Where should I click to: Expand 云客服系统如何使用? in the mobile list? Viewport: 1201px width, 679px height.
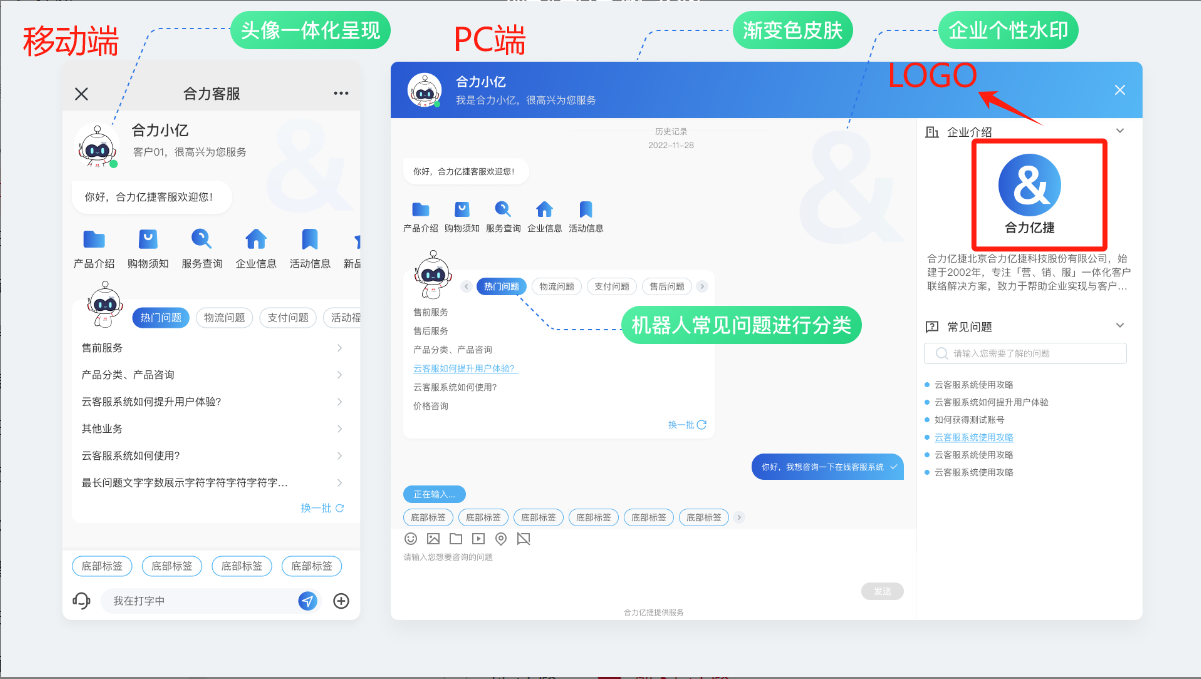tap(213, 455)
